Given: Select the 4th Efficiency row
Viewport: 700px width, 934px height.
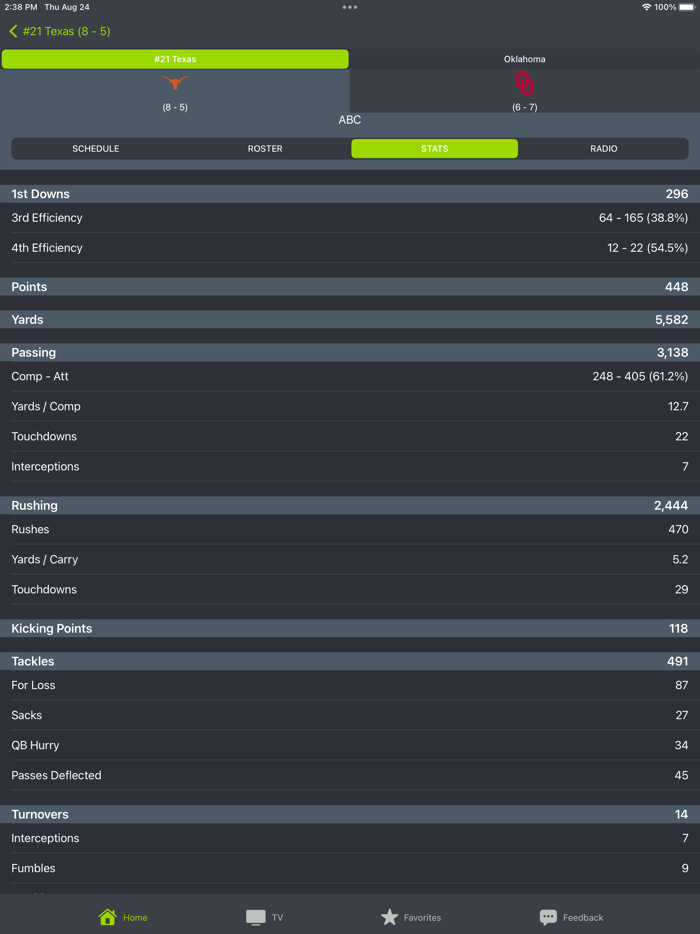Looking at the screenshot, I should (x=350, y=248).
